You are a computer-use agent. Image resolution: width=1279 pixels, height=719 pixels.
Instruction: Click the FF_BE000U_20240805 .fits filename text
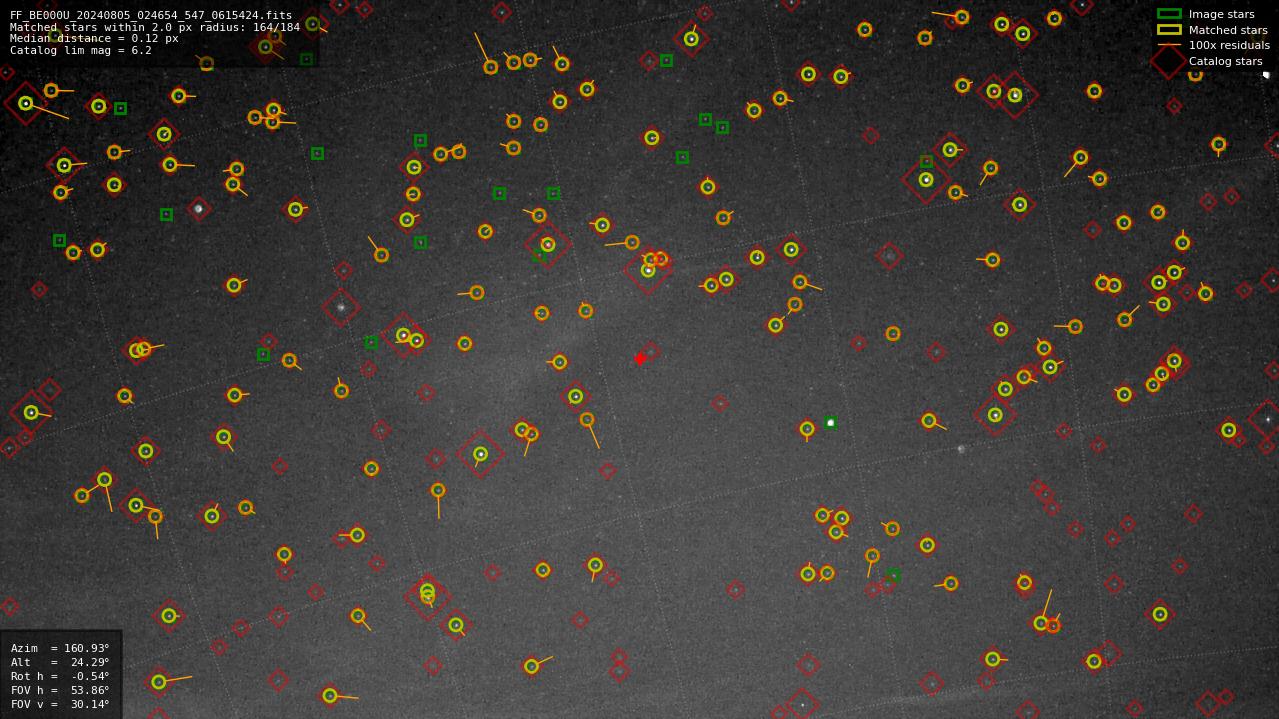tap(151, 15)
